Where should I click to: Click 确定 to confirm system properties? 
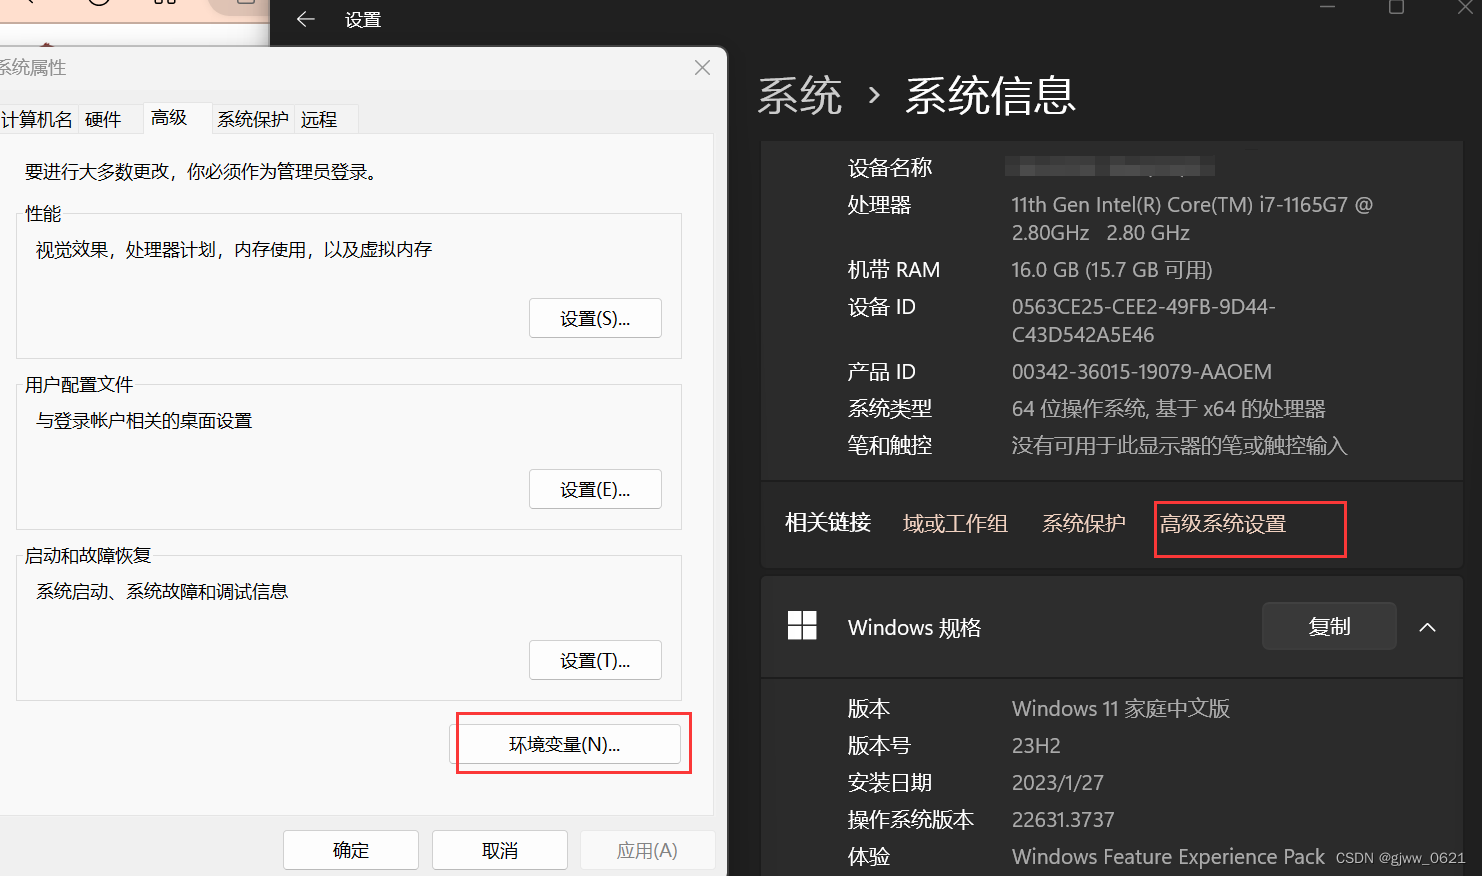pos(350,850)
